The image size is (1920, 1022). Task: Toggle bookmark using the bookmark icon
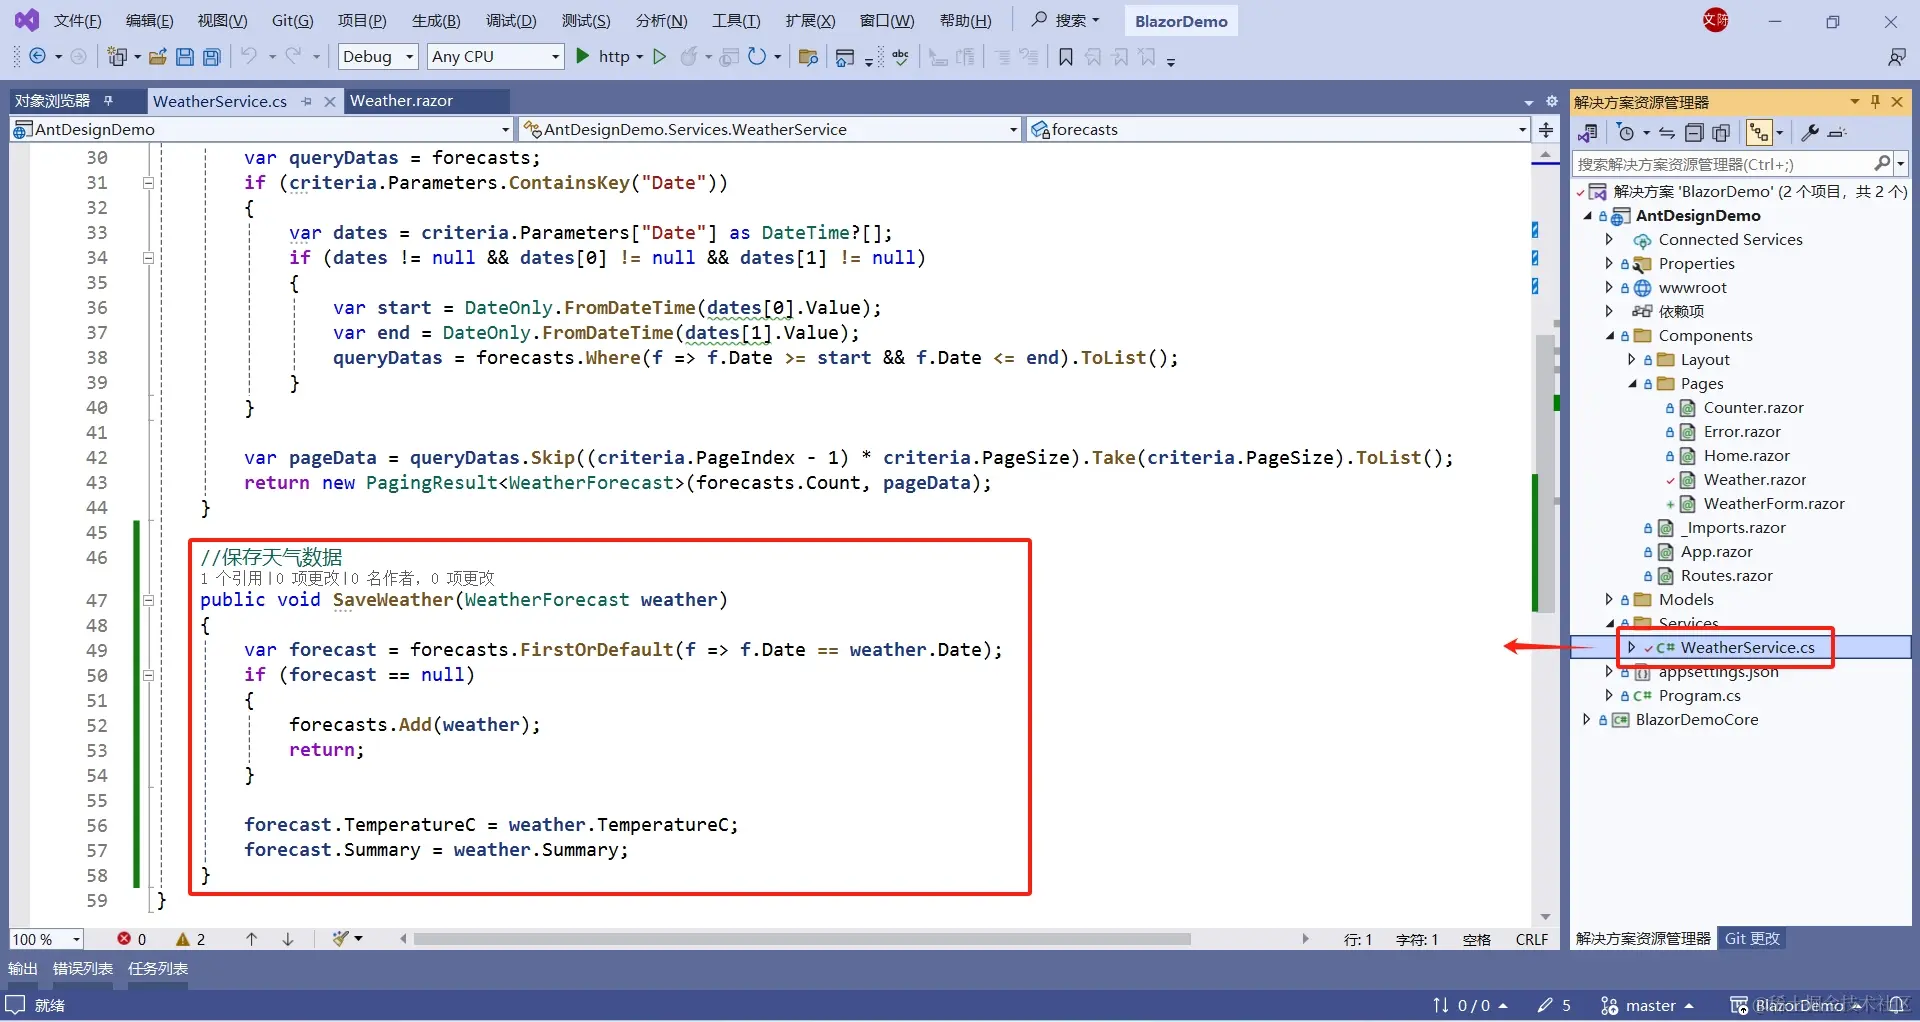coord(1066,57)
